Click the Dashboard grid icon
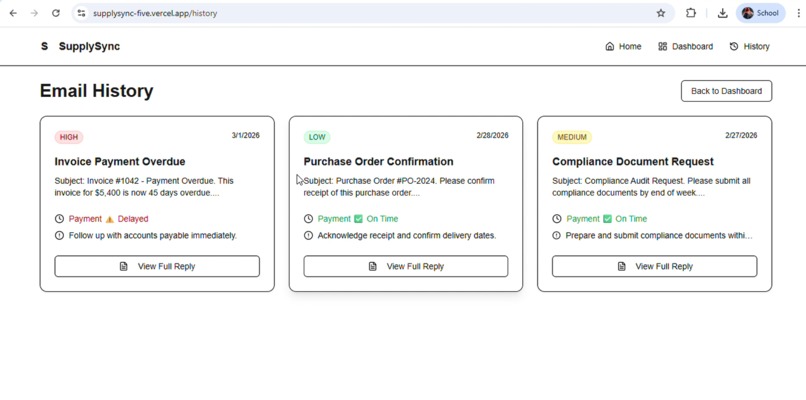The width and height of the screenshot is (806, 400). tap(663, 47)
